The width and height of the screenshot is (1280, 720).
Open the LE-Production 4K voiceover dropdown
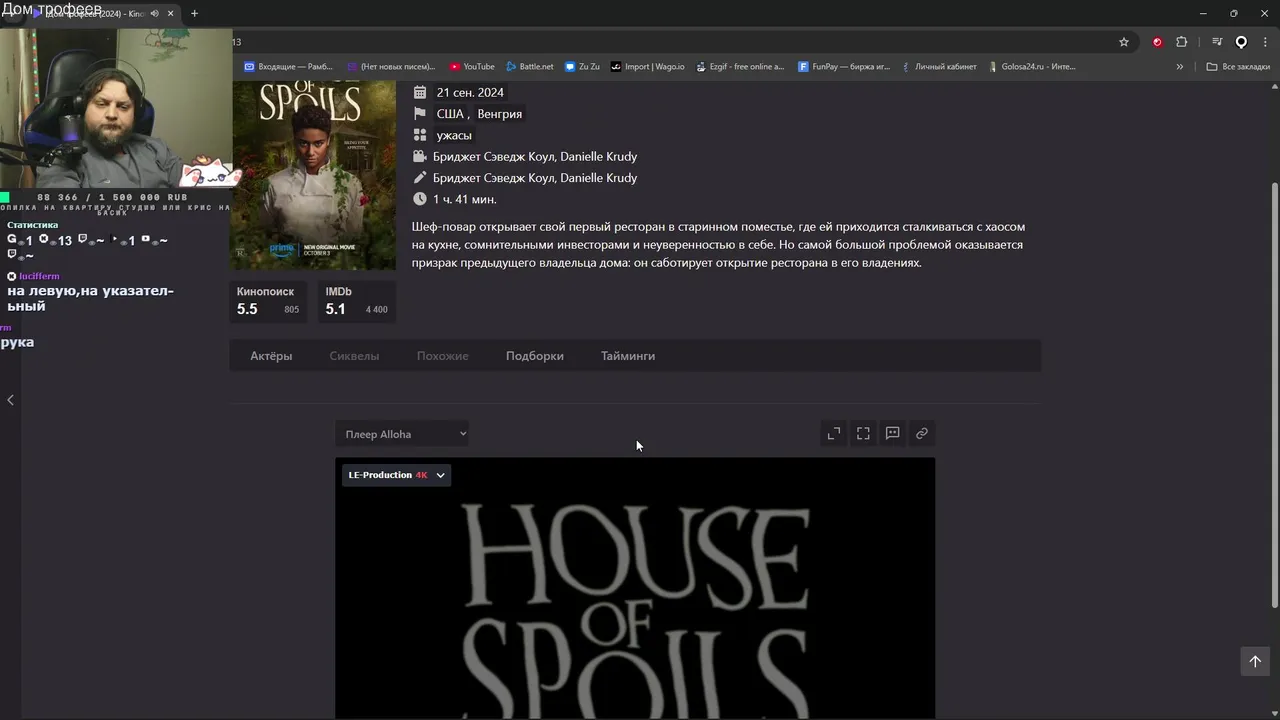pos(396,475)
